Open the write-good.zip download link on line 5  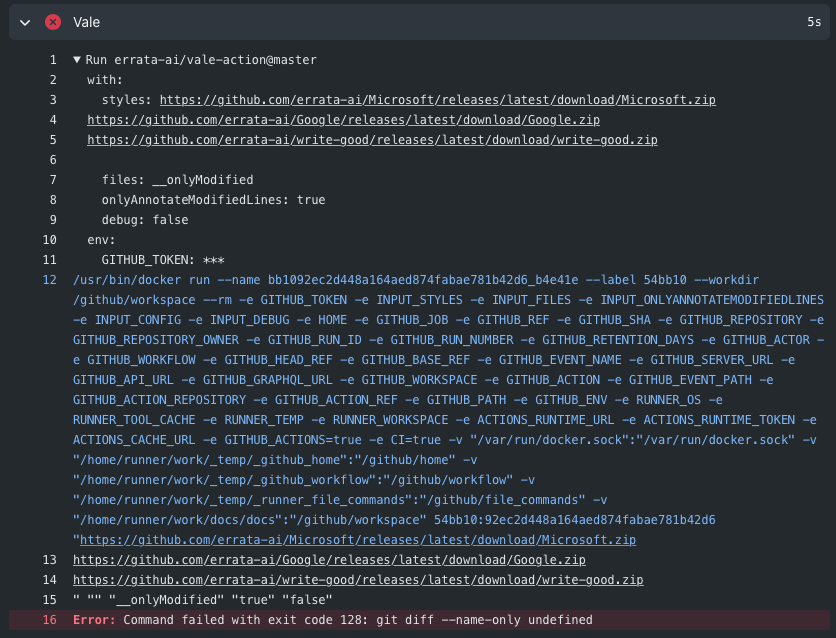372,139
